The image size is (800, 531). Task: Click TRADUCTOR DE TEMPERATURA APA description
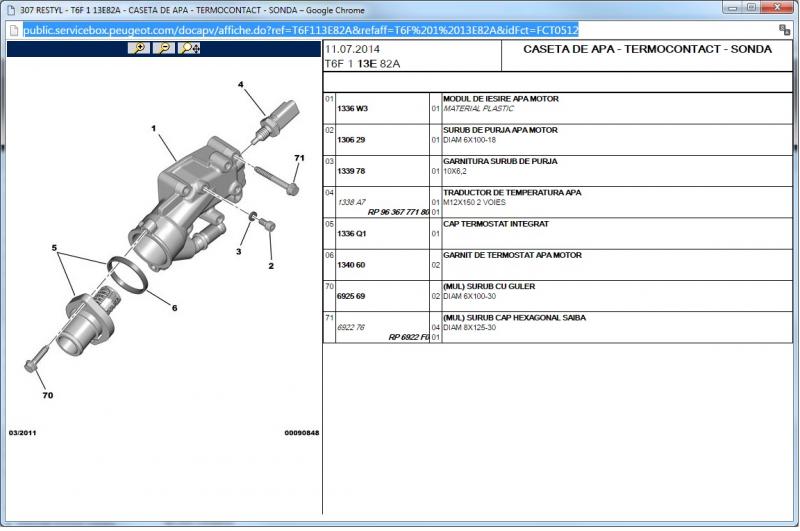(x=512, y=192)
